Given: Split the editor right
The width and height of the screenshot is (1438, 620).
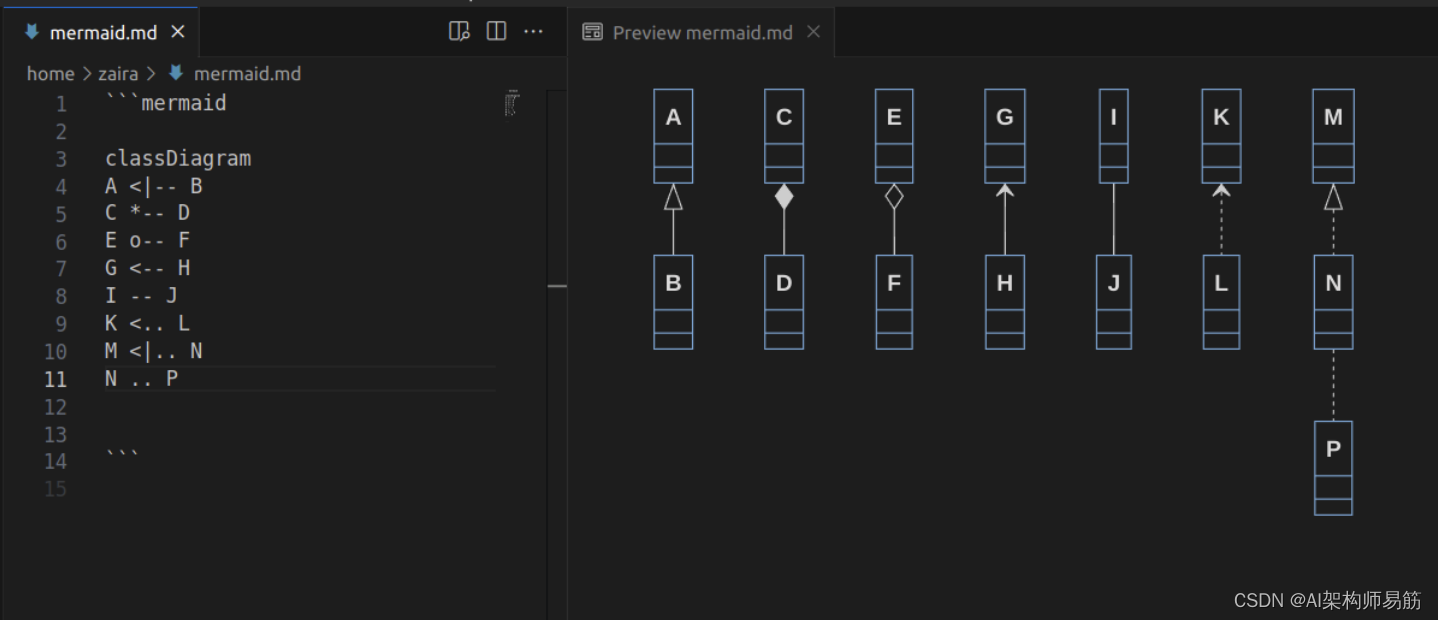Looking at the screenshot, I should point(496,32).
